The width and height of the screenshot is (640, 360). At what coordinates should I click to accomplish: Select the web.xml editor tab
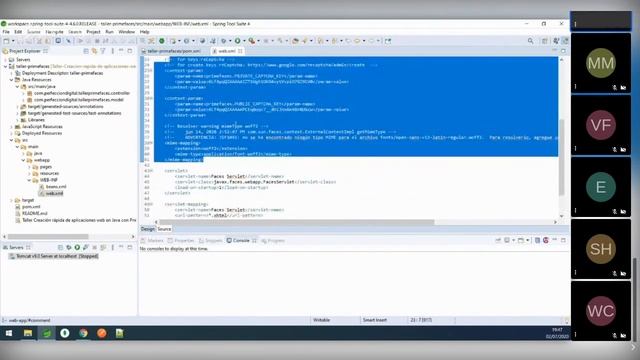tap(227, 51)
